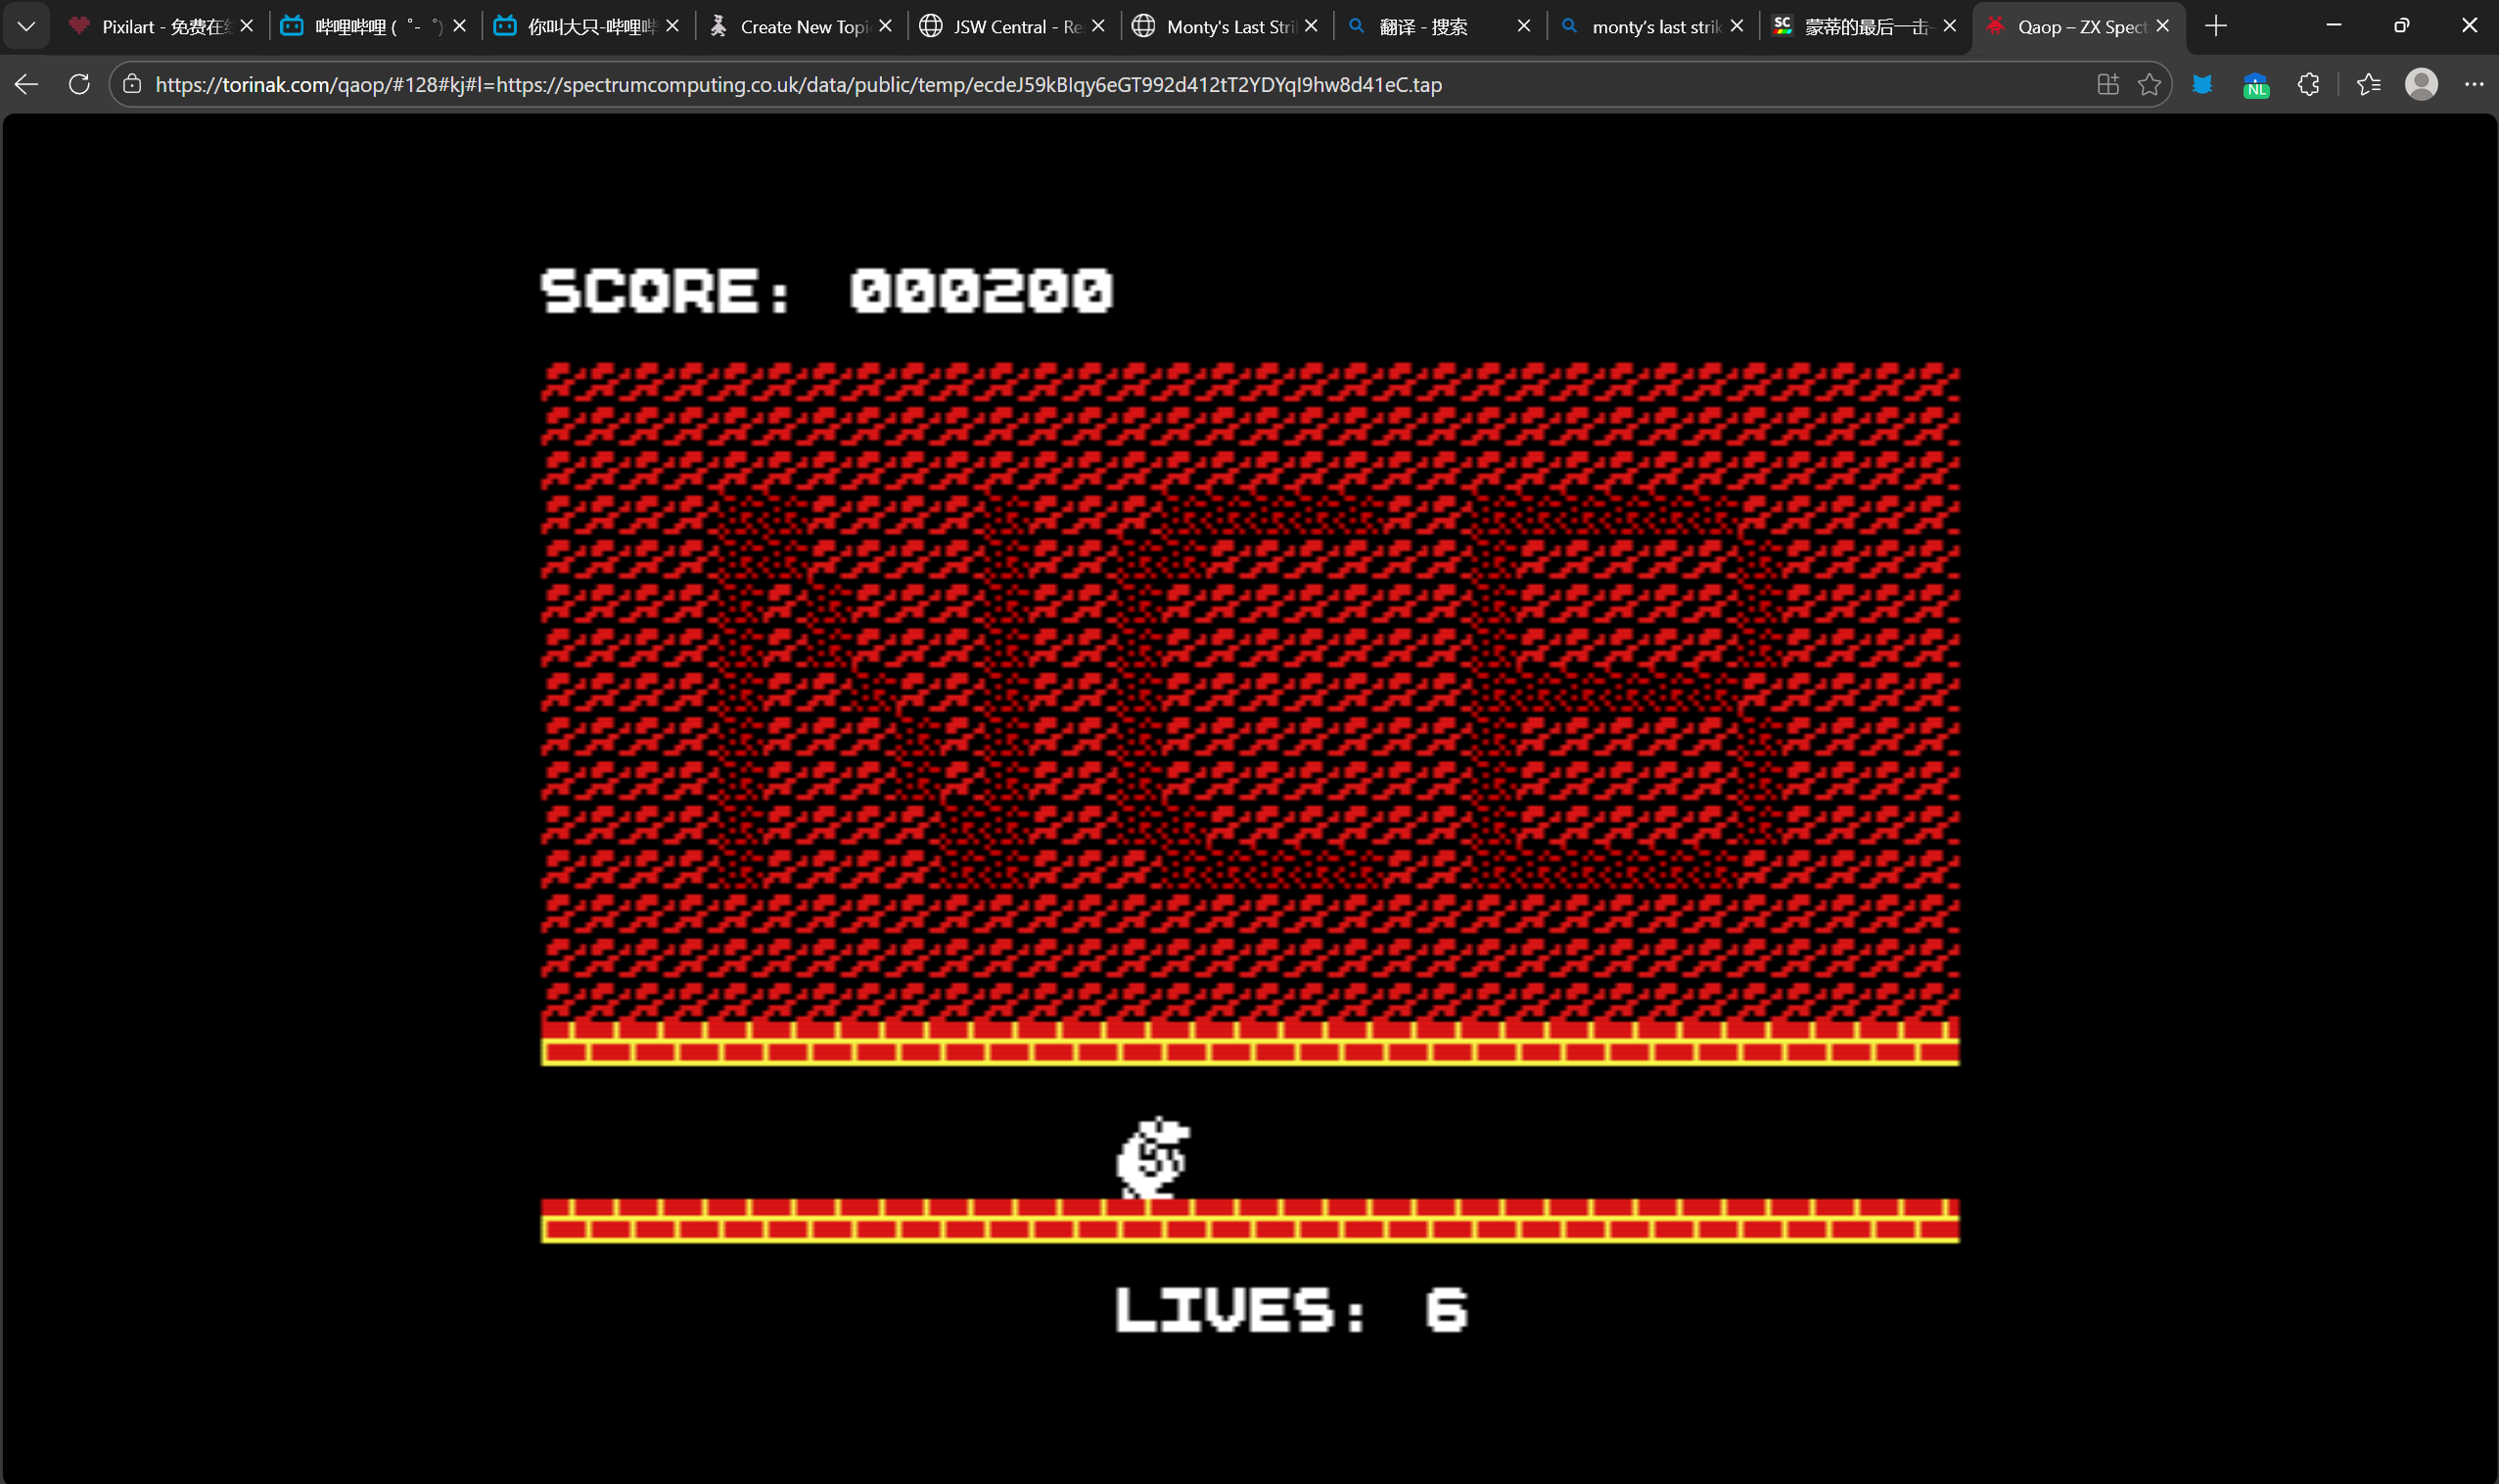This screenshot has width=2499, height=1484.
Task: View site information lock icon
Action: pyautogui.click(x=132, y=84)
